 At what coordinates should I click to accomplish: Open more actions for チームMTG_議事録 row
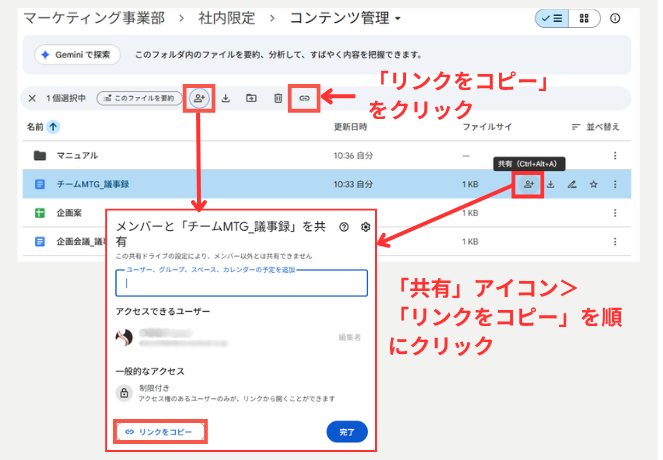click(615, 184)
